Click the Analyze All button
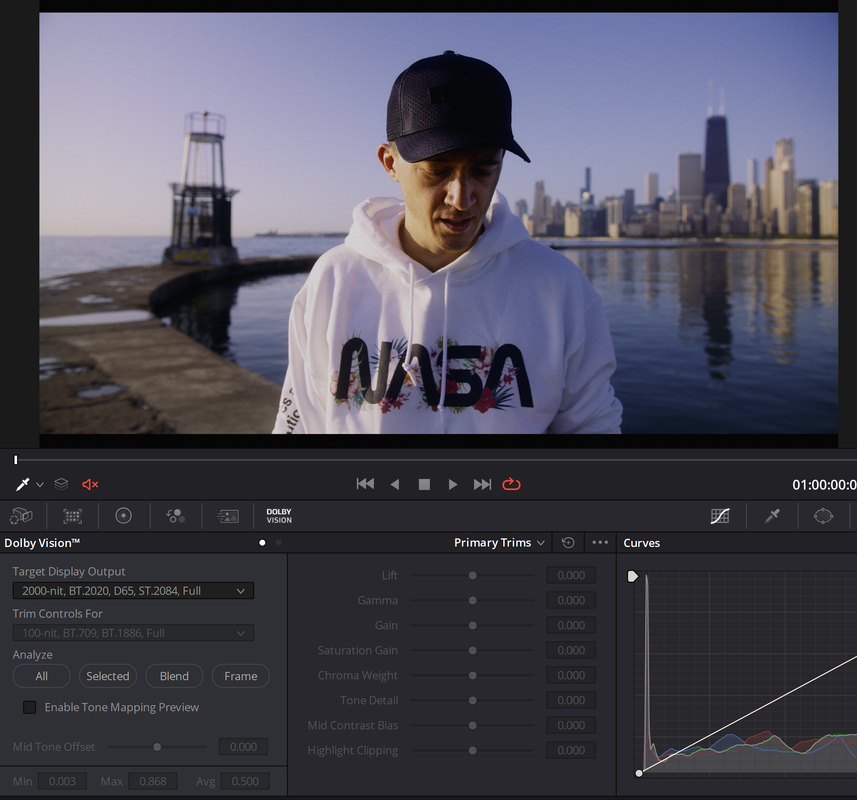This screenshot has width=857, height=800. pyautogui.click(x=42, y=676)
